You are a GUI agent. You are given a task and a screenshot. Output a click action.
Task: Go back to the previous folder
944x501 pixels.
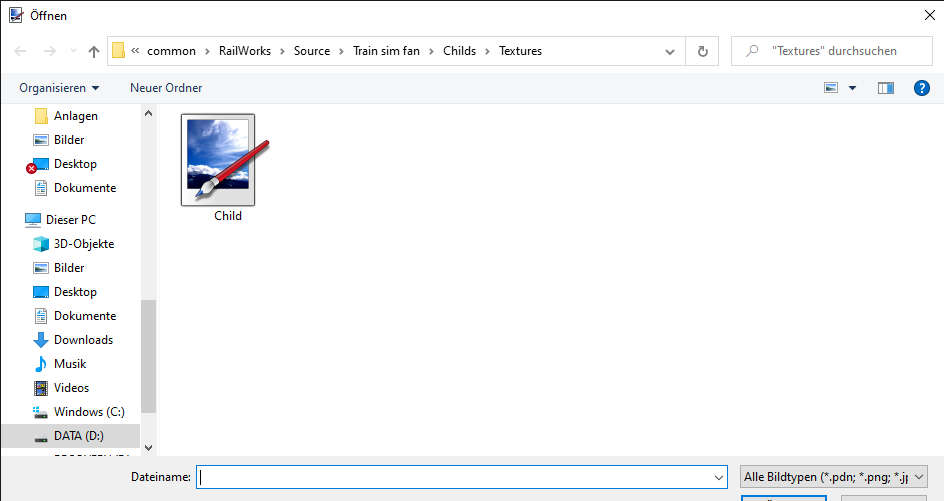point(20,51)
